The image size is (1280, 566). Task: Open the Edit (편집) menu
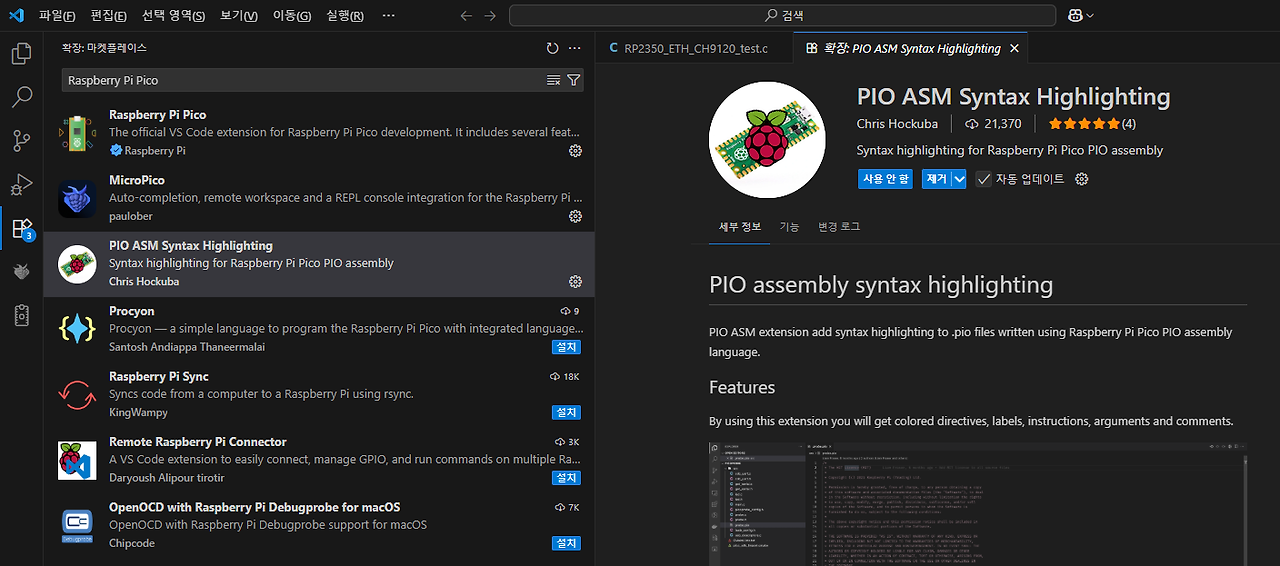[108, 16]
